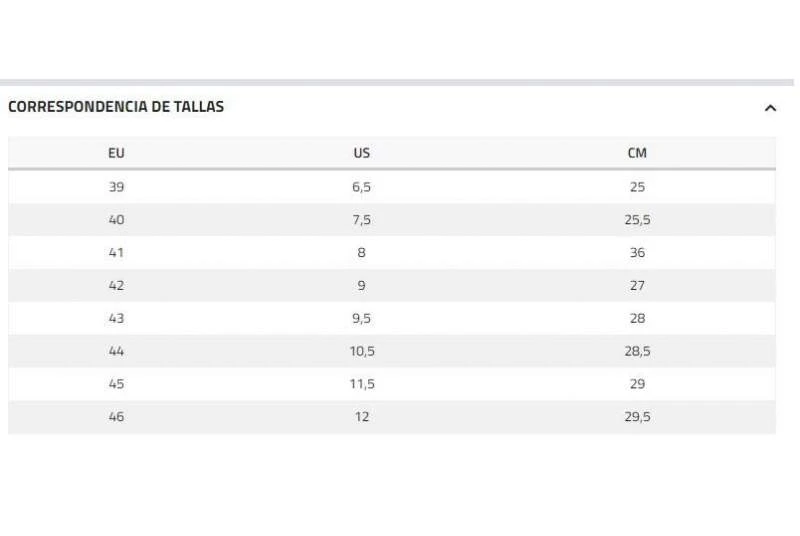
Task: Collapse the Correspondencia de Tallas section chevron
Action: coord(770,108)
